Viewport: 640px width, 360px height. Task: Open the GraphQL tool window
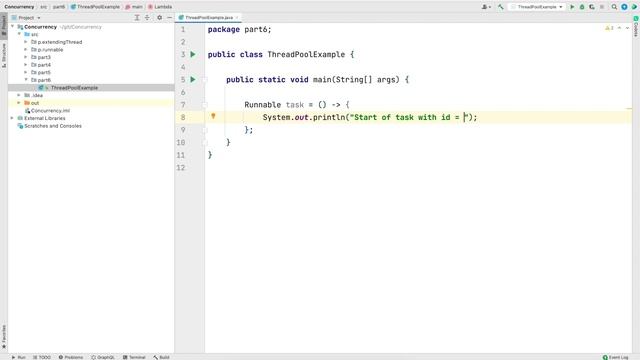[x=103, y=357]
